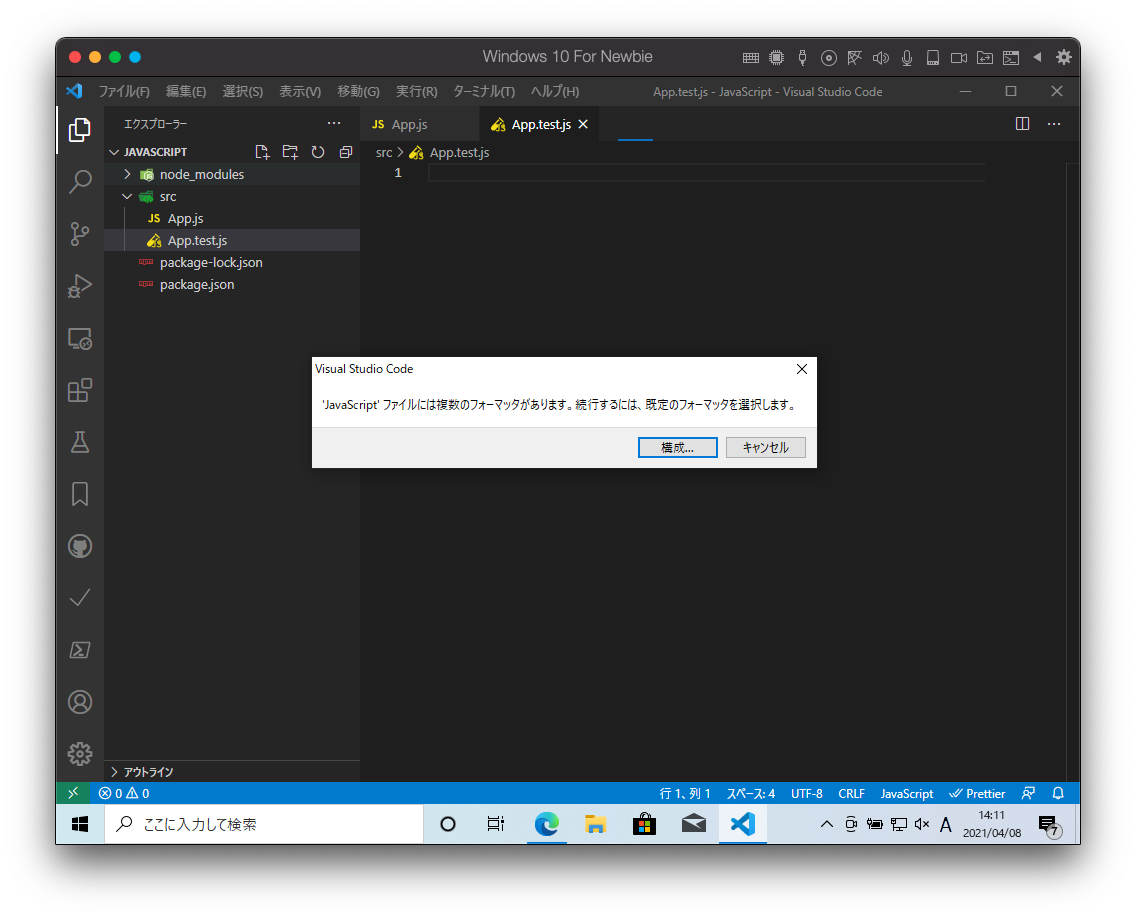The width and height of the screenshot is (1136, 918).
Task: Click the 構成... configure button
Action: [677, 448]
